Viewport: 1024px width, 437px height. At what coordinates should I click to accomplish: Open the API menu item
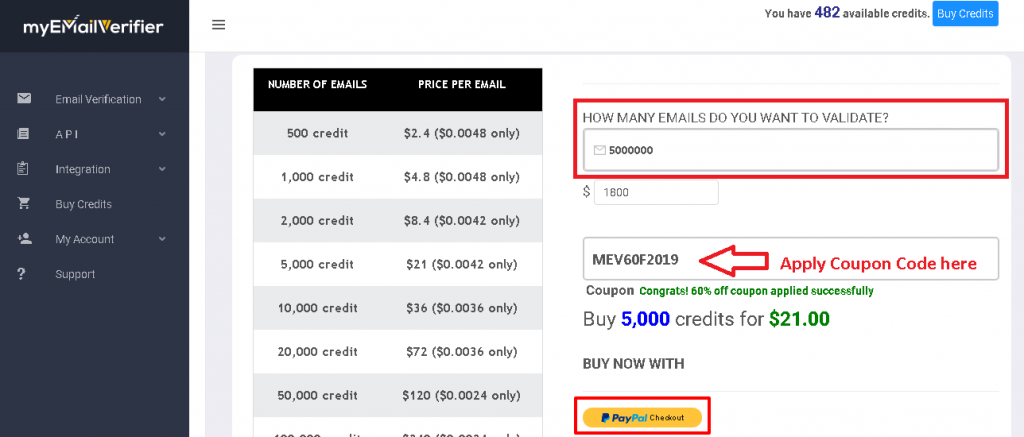(x=67, y=134)
